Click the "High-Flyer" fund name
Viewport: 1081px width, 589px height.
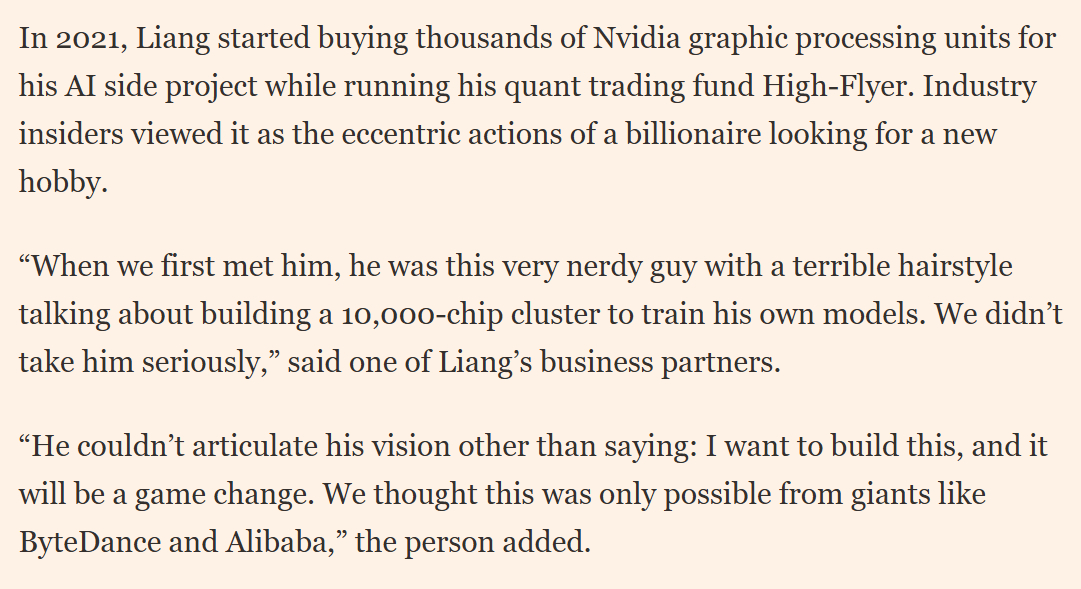tap(838, 88)
